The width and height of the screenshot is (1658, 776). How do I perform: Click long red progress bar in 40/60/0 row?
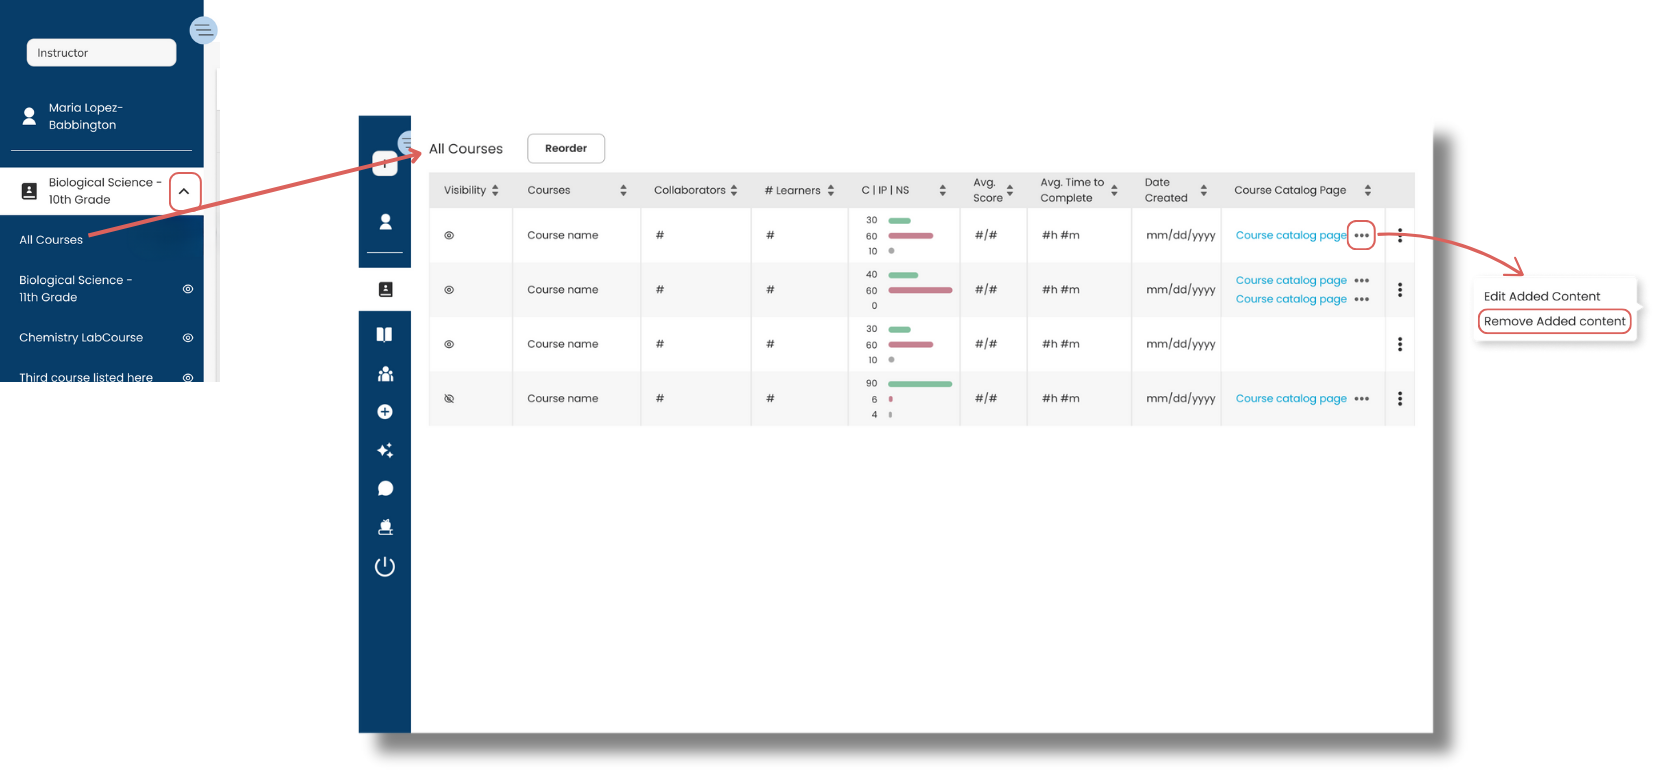(920, 290)
